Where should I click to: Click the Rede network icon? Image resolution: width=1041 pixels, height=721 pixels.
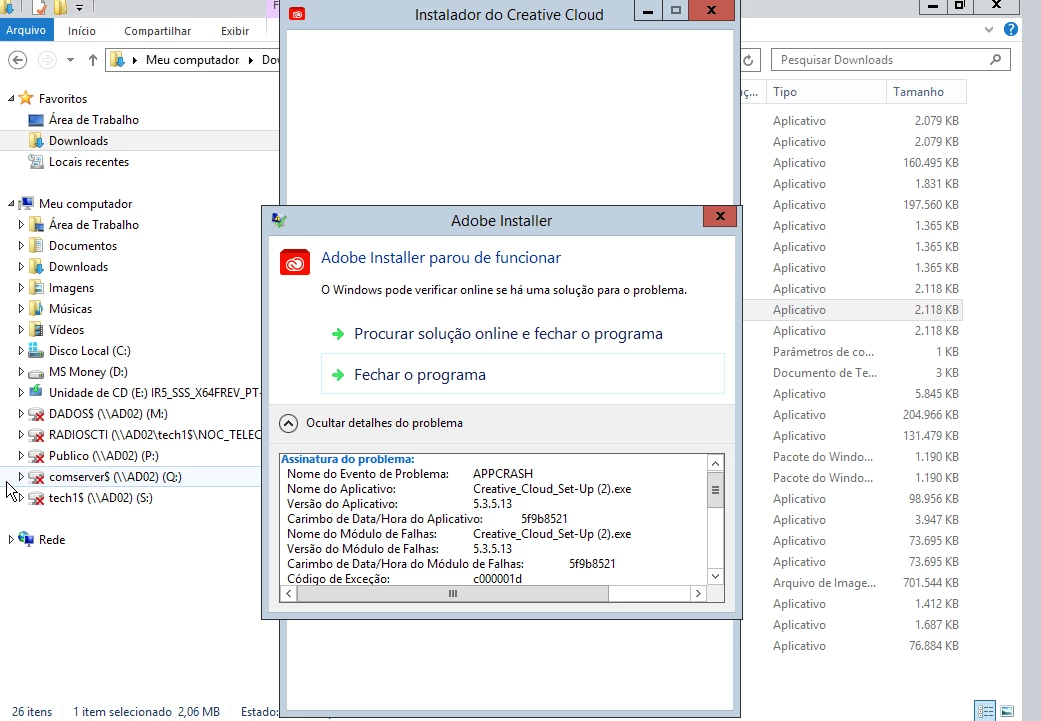pos(26,539)
